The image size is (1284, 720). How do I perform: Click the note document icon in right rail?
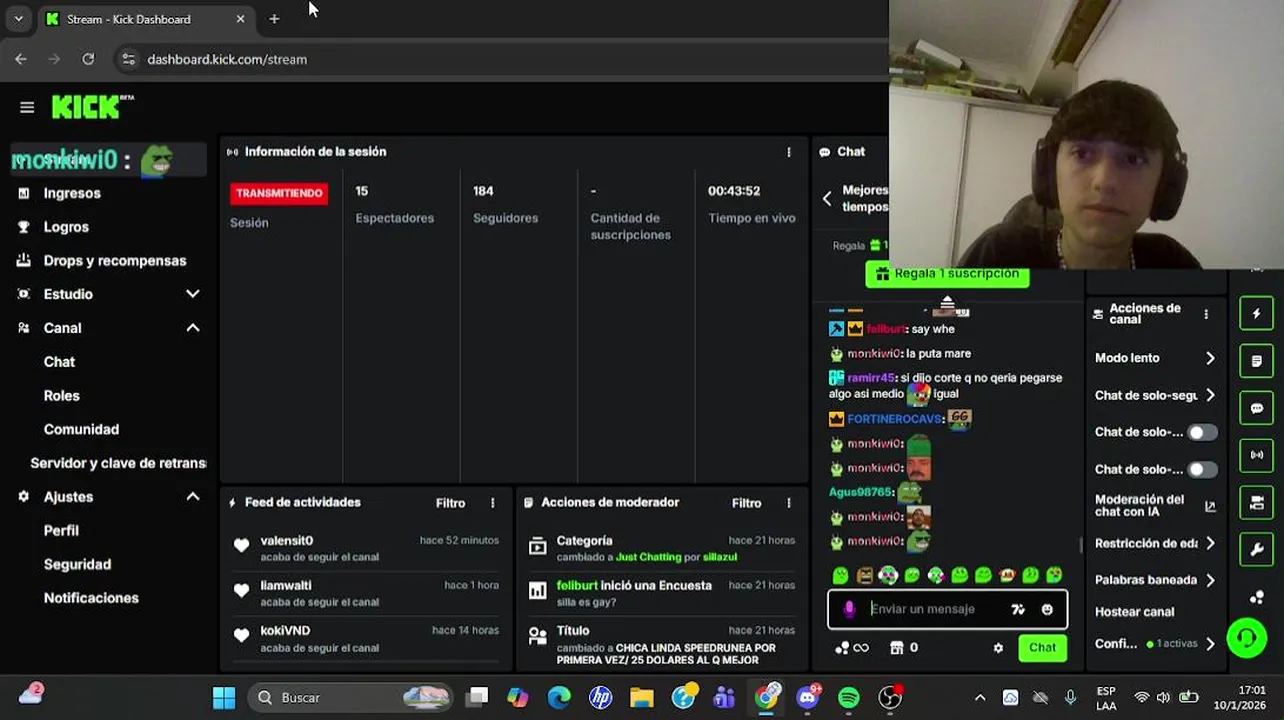(1257, 361)
